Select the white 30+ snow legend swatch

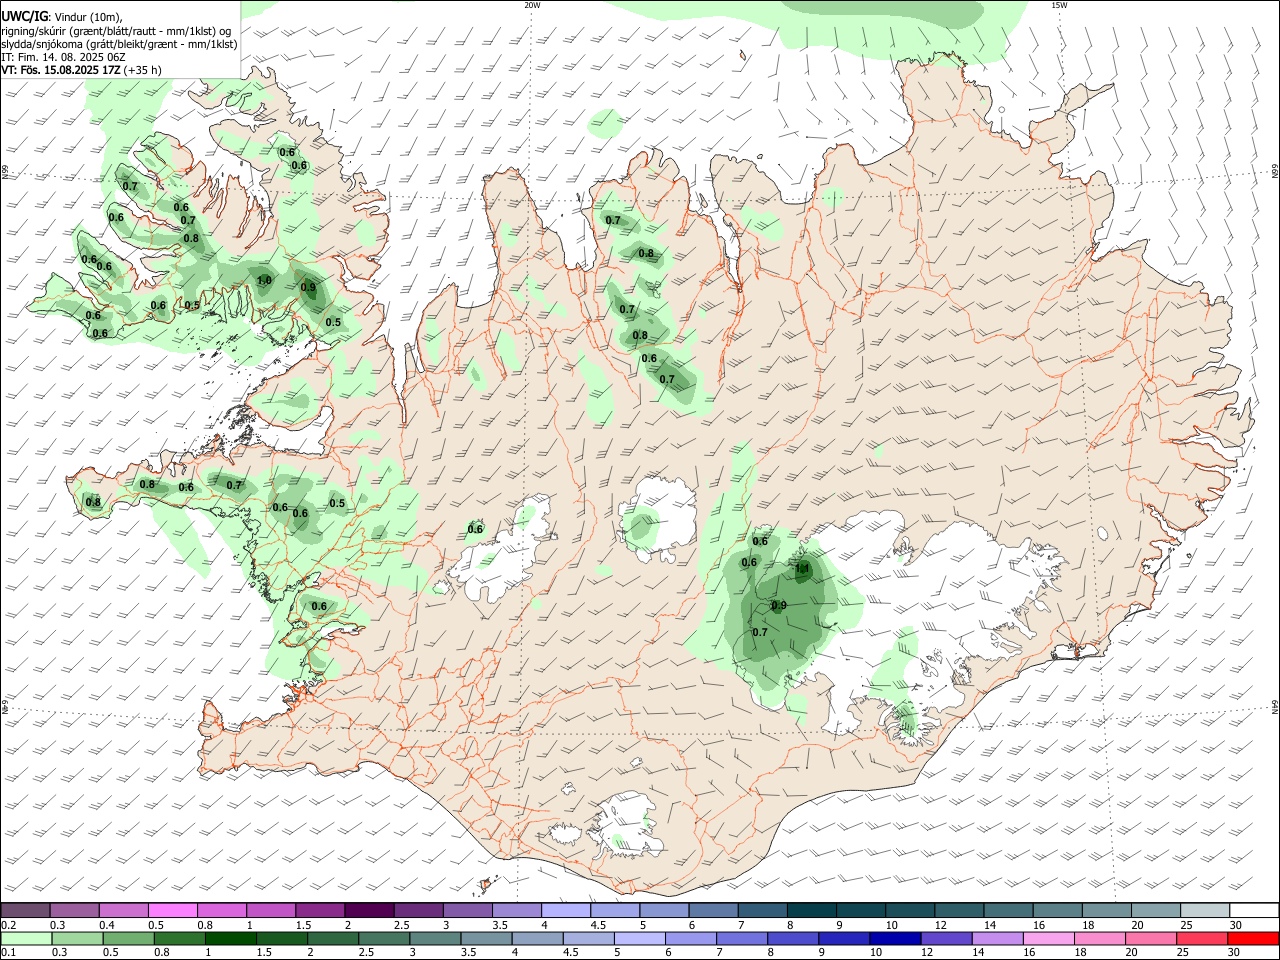click(x=1253, y=911)
